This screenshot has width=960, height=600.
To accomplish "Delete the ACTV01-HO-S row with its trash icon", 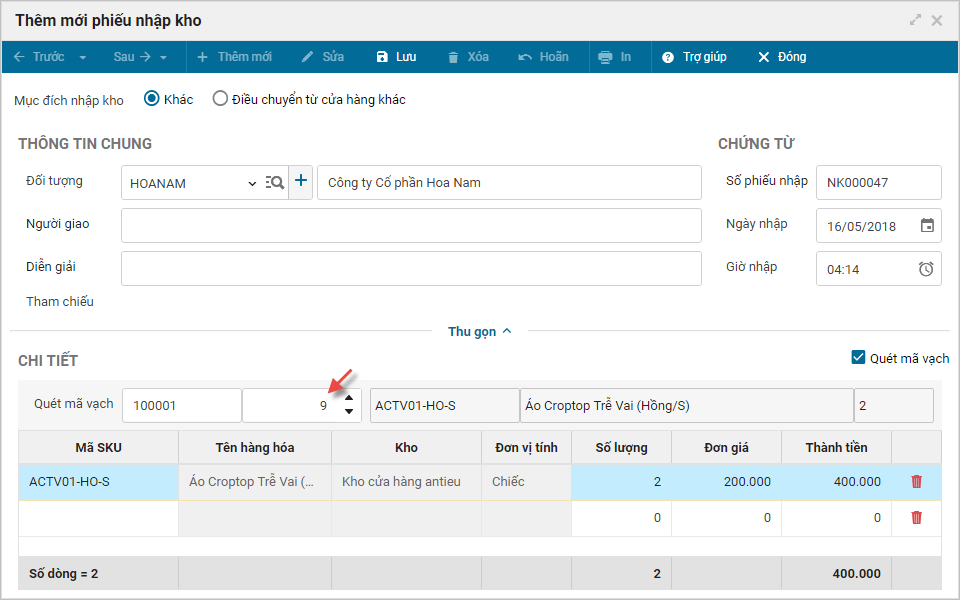I will pyautogui.click(x=916, y=482).
